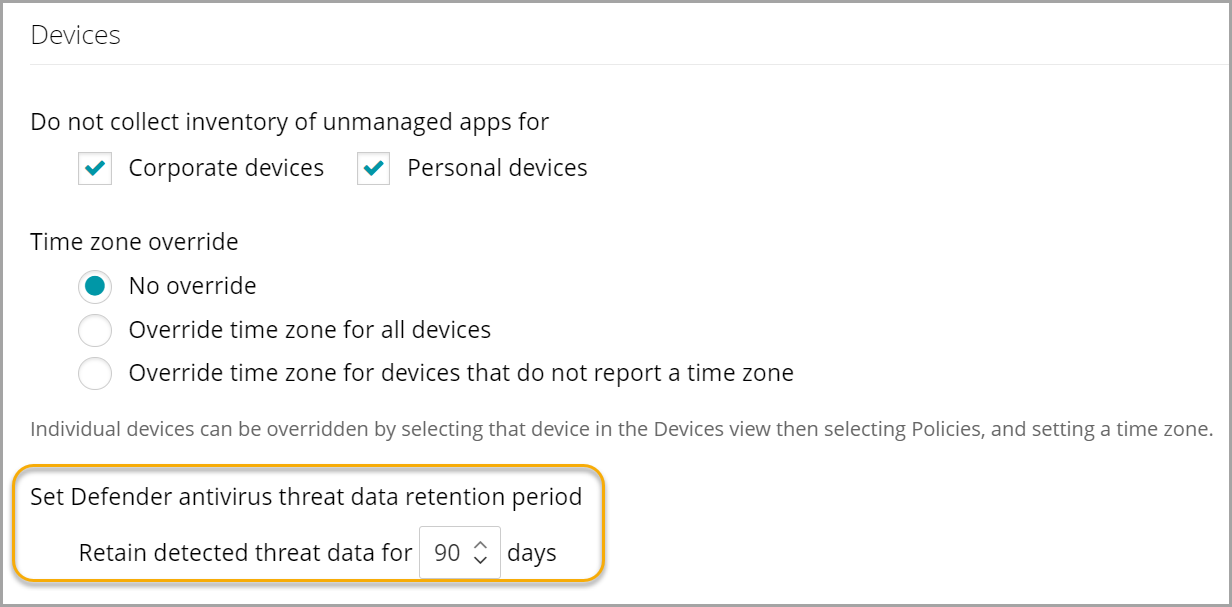Click the Time zone override heading
The image size is (1232, 607).
[134, 242]
